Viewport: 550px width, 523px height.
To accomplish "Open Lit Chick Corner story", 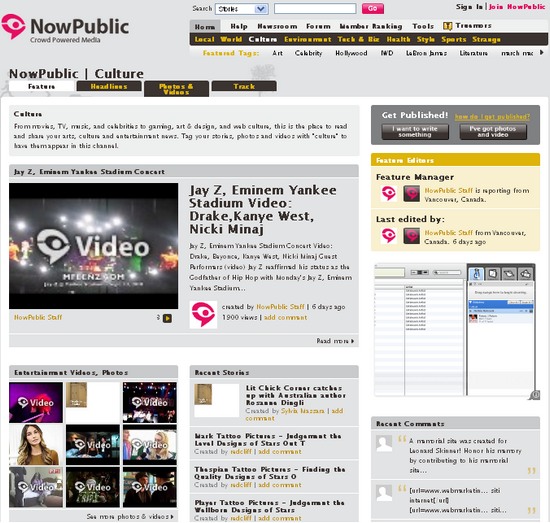I will 295,395.
